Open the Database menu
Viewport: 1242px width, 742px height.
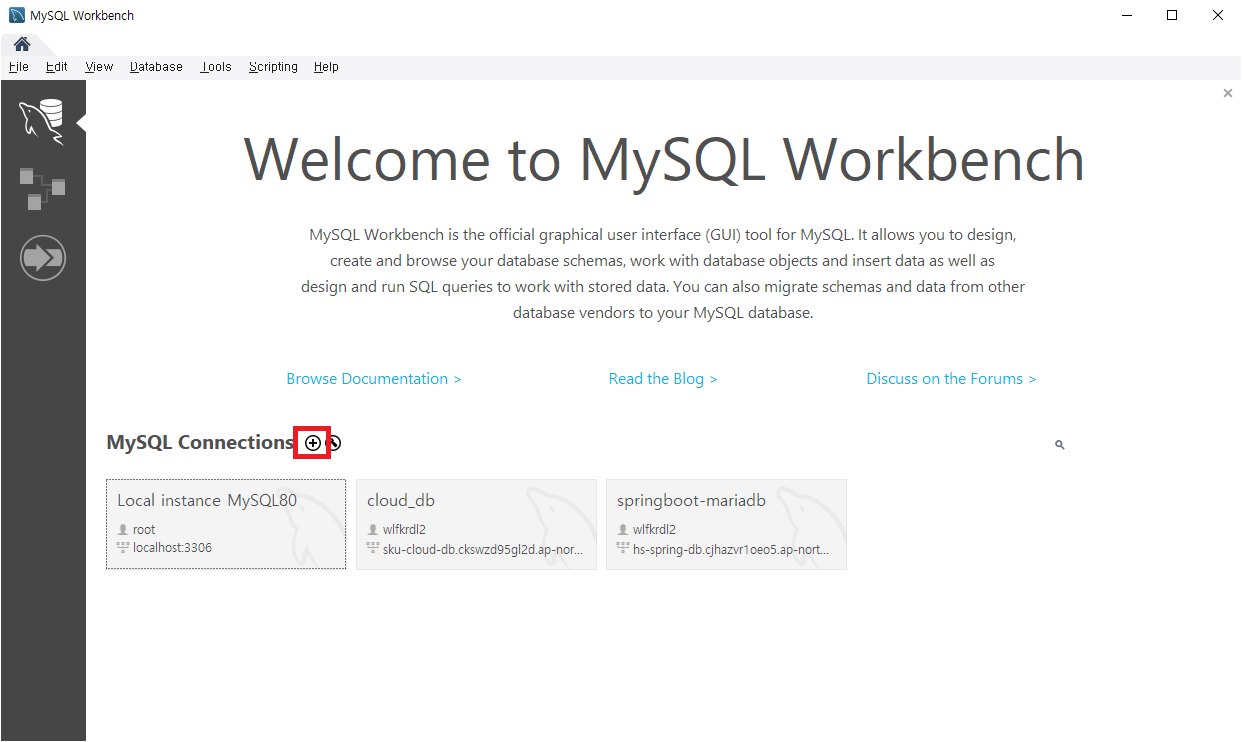pyautogui.click(x=156, y=67)
